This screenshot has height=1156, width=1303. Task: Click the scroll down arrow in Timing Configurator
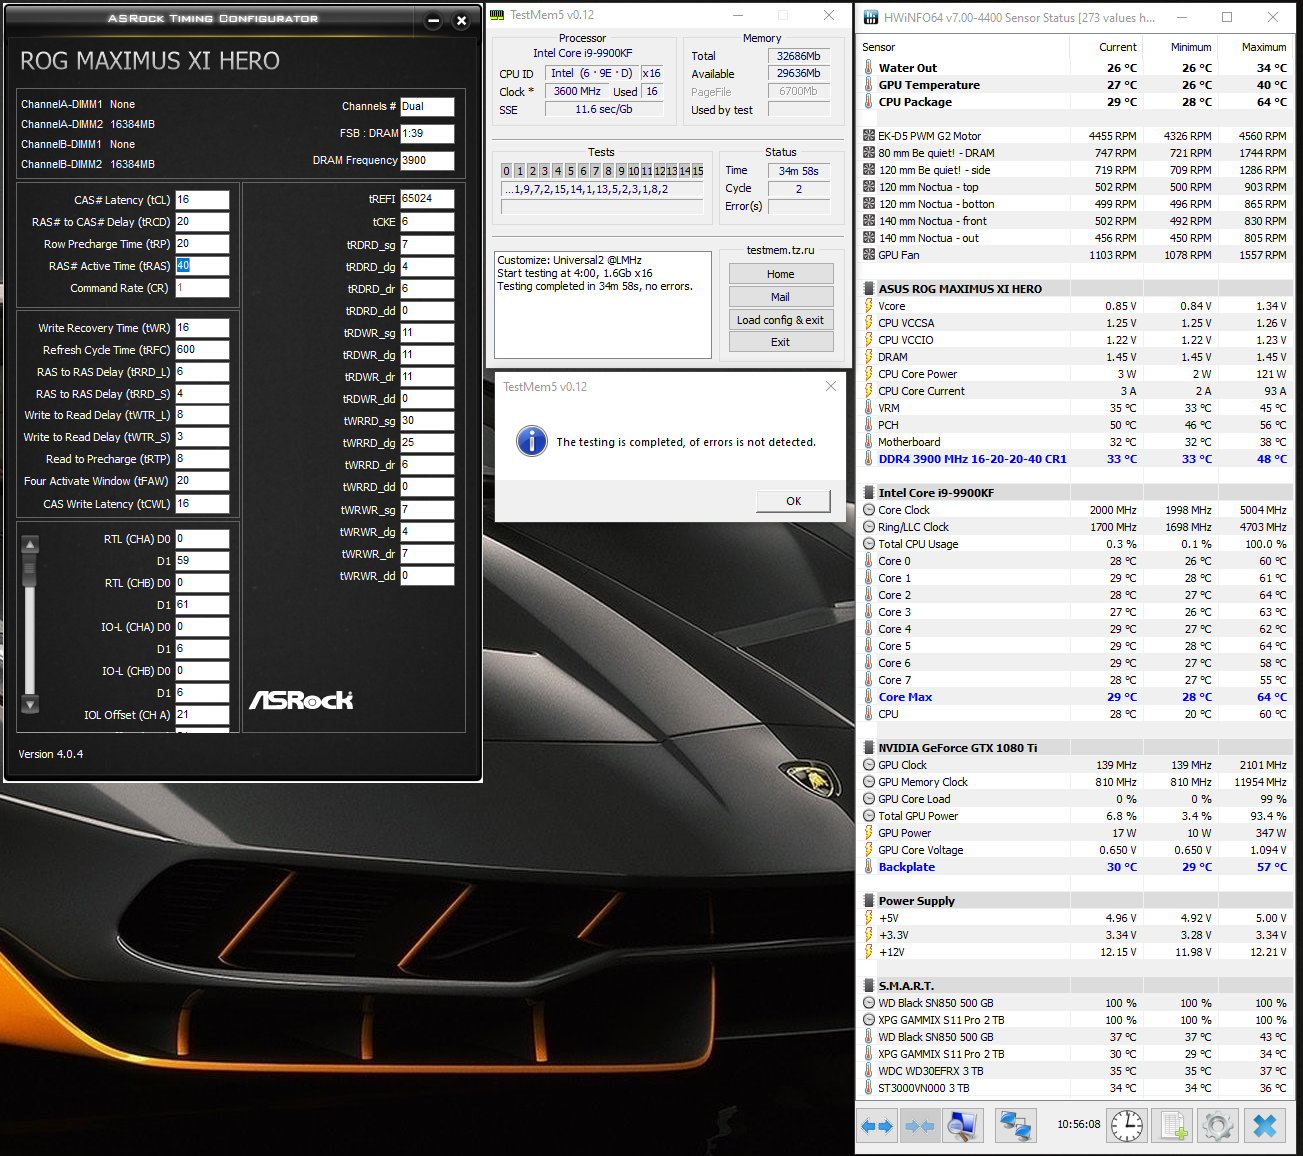point(30,705)
